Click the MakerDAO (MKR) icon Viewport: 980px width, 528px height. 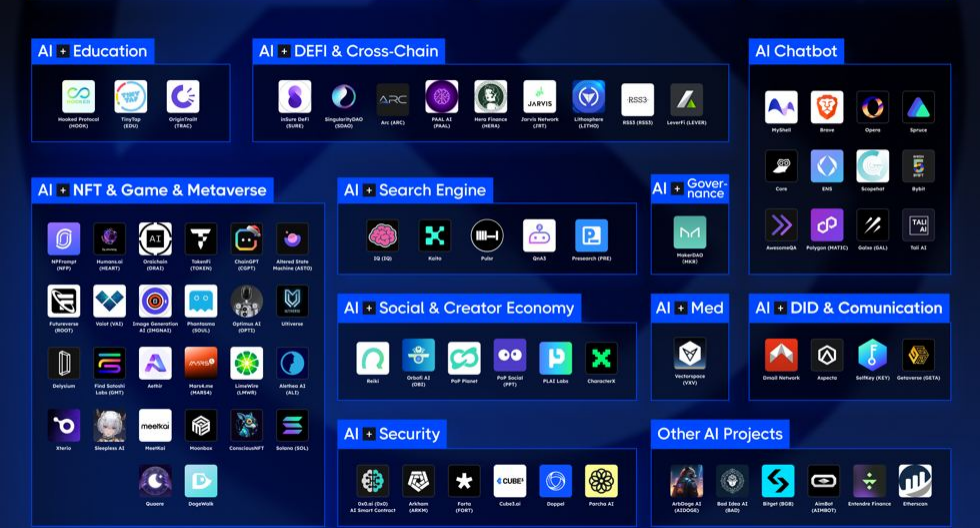point(689,232)
